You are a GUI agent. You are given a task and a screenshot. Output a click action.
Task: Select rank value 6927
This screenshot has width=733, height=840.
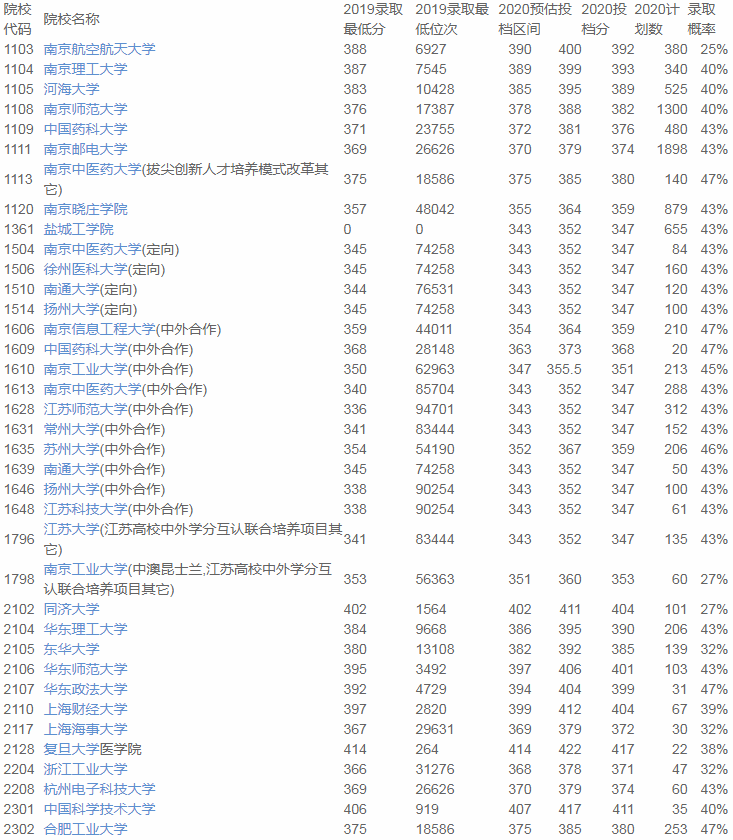tap(431, 49)
